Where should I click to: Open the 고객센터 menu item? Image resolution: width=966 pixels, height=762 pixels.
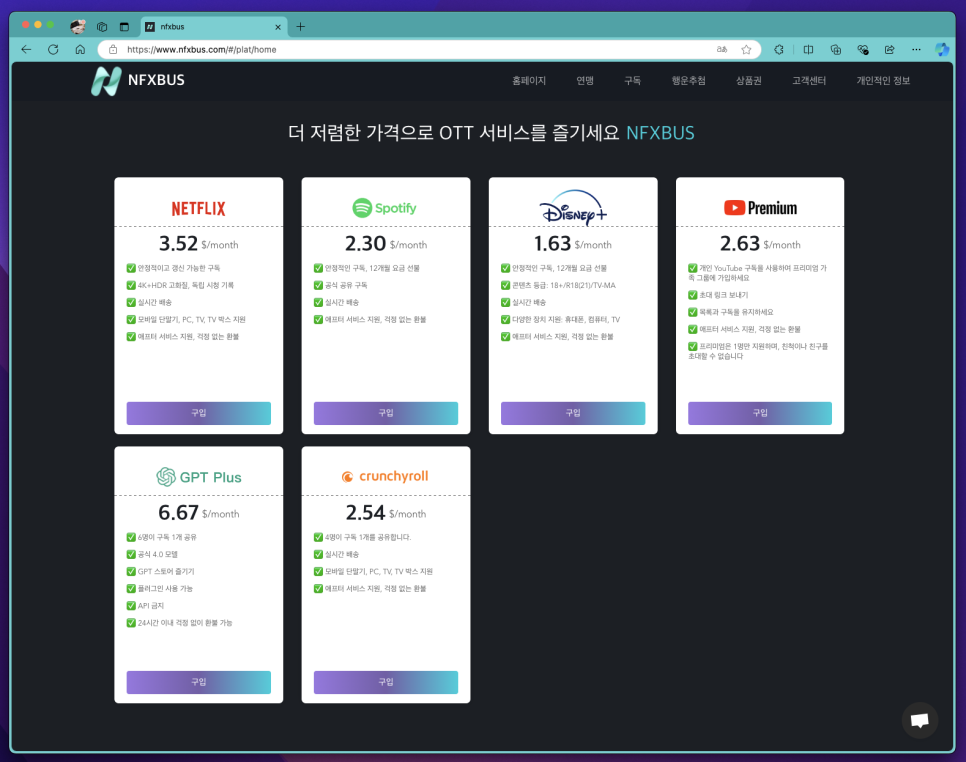coord(808,81)
